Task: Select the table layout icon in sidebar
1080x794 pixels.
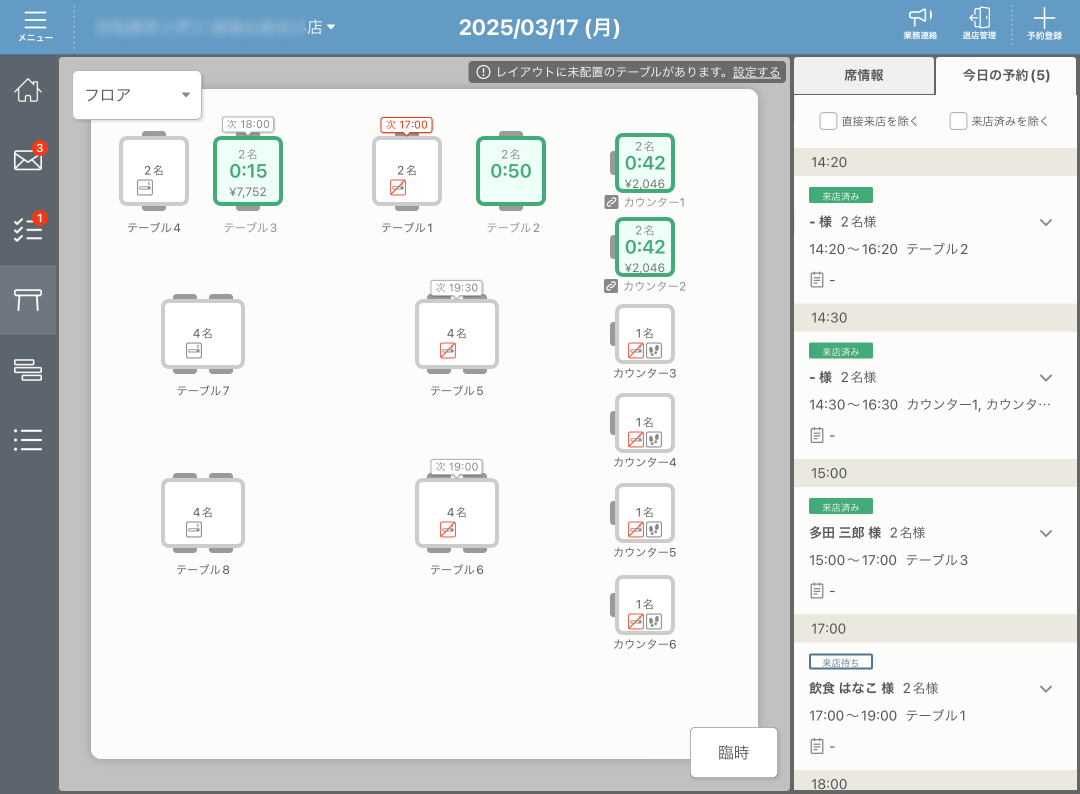Action: click(x=28, y=299)
